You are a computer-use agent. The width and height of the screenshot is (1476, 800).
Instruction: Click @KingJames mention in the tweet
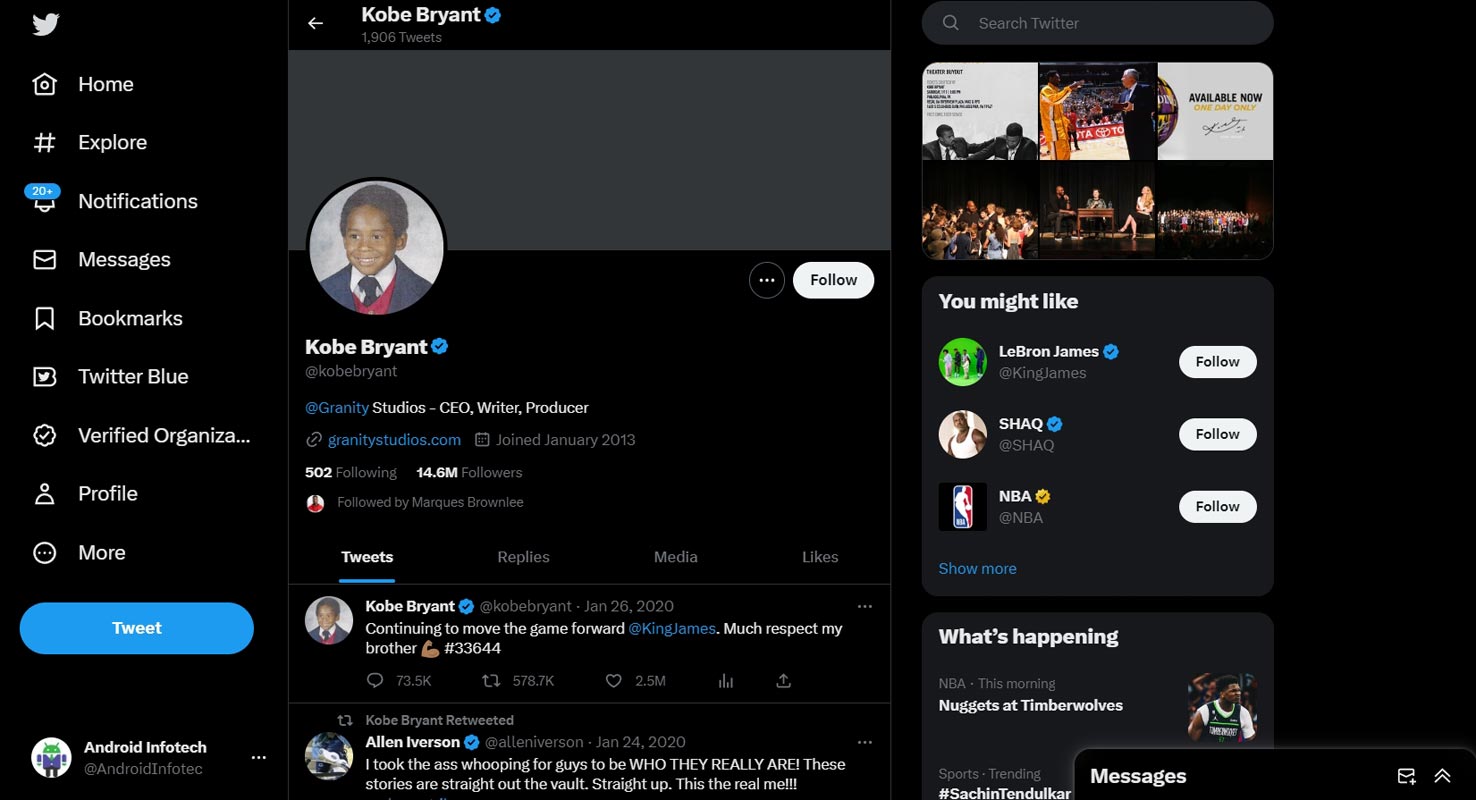click(672, 628)
